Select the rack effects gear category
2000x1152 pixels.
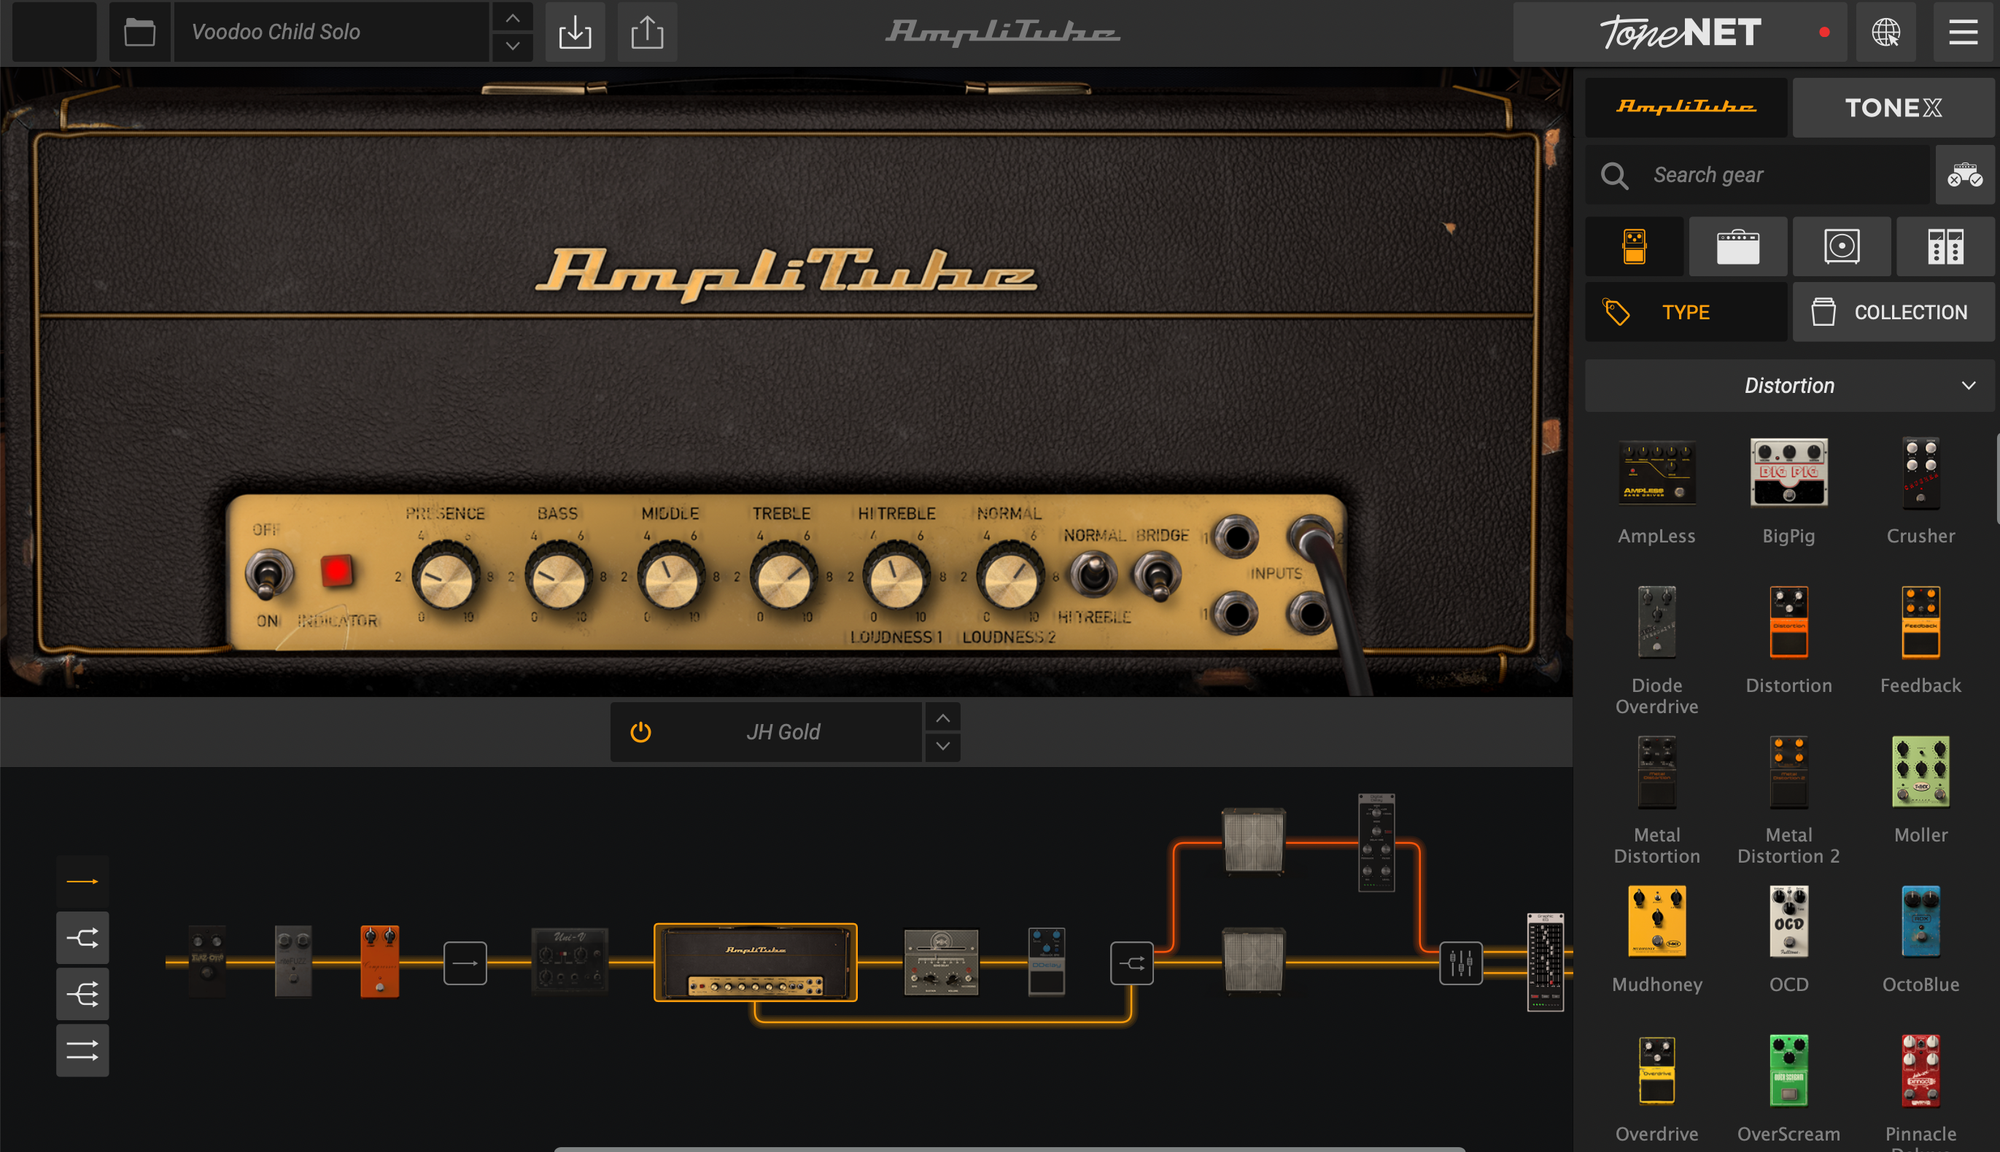click(x=1945, y=246)
